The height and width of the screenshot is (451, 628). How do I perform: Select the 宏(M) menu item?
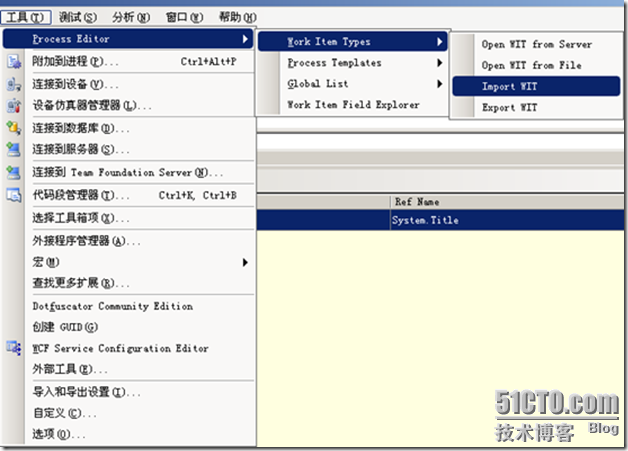click(128, 262)
